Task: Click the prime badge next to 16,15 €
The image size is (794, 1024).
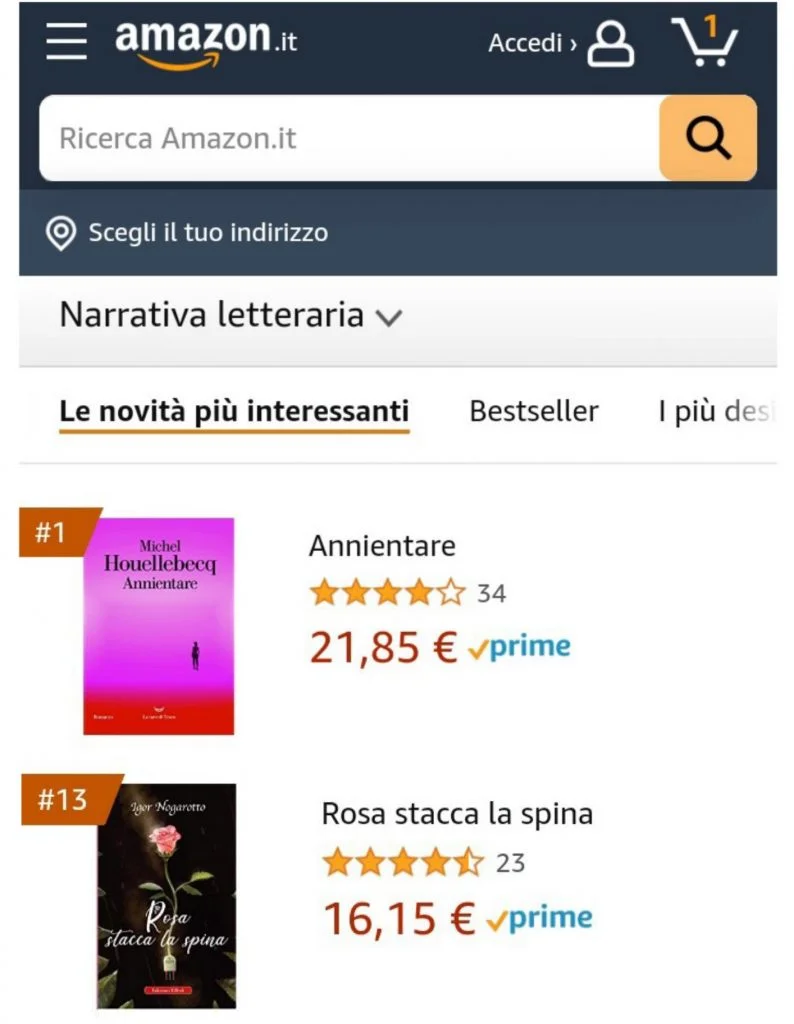Action: point(539,918)
